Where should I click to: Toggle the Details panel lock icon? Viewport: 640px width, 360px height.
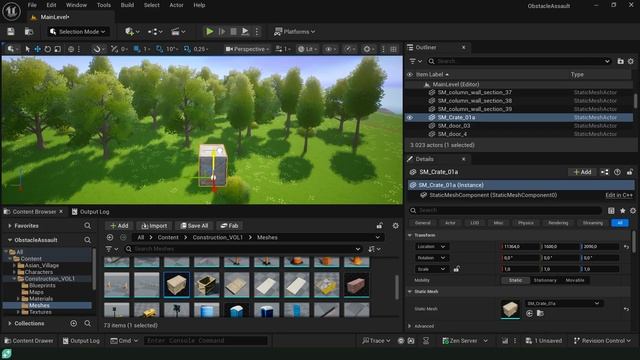(630, 172)
